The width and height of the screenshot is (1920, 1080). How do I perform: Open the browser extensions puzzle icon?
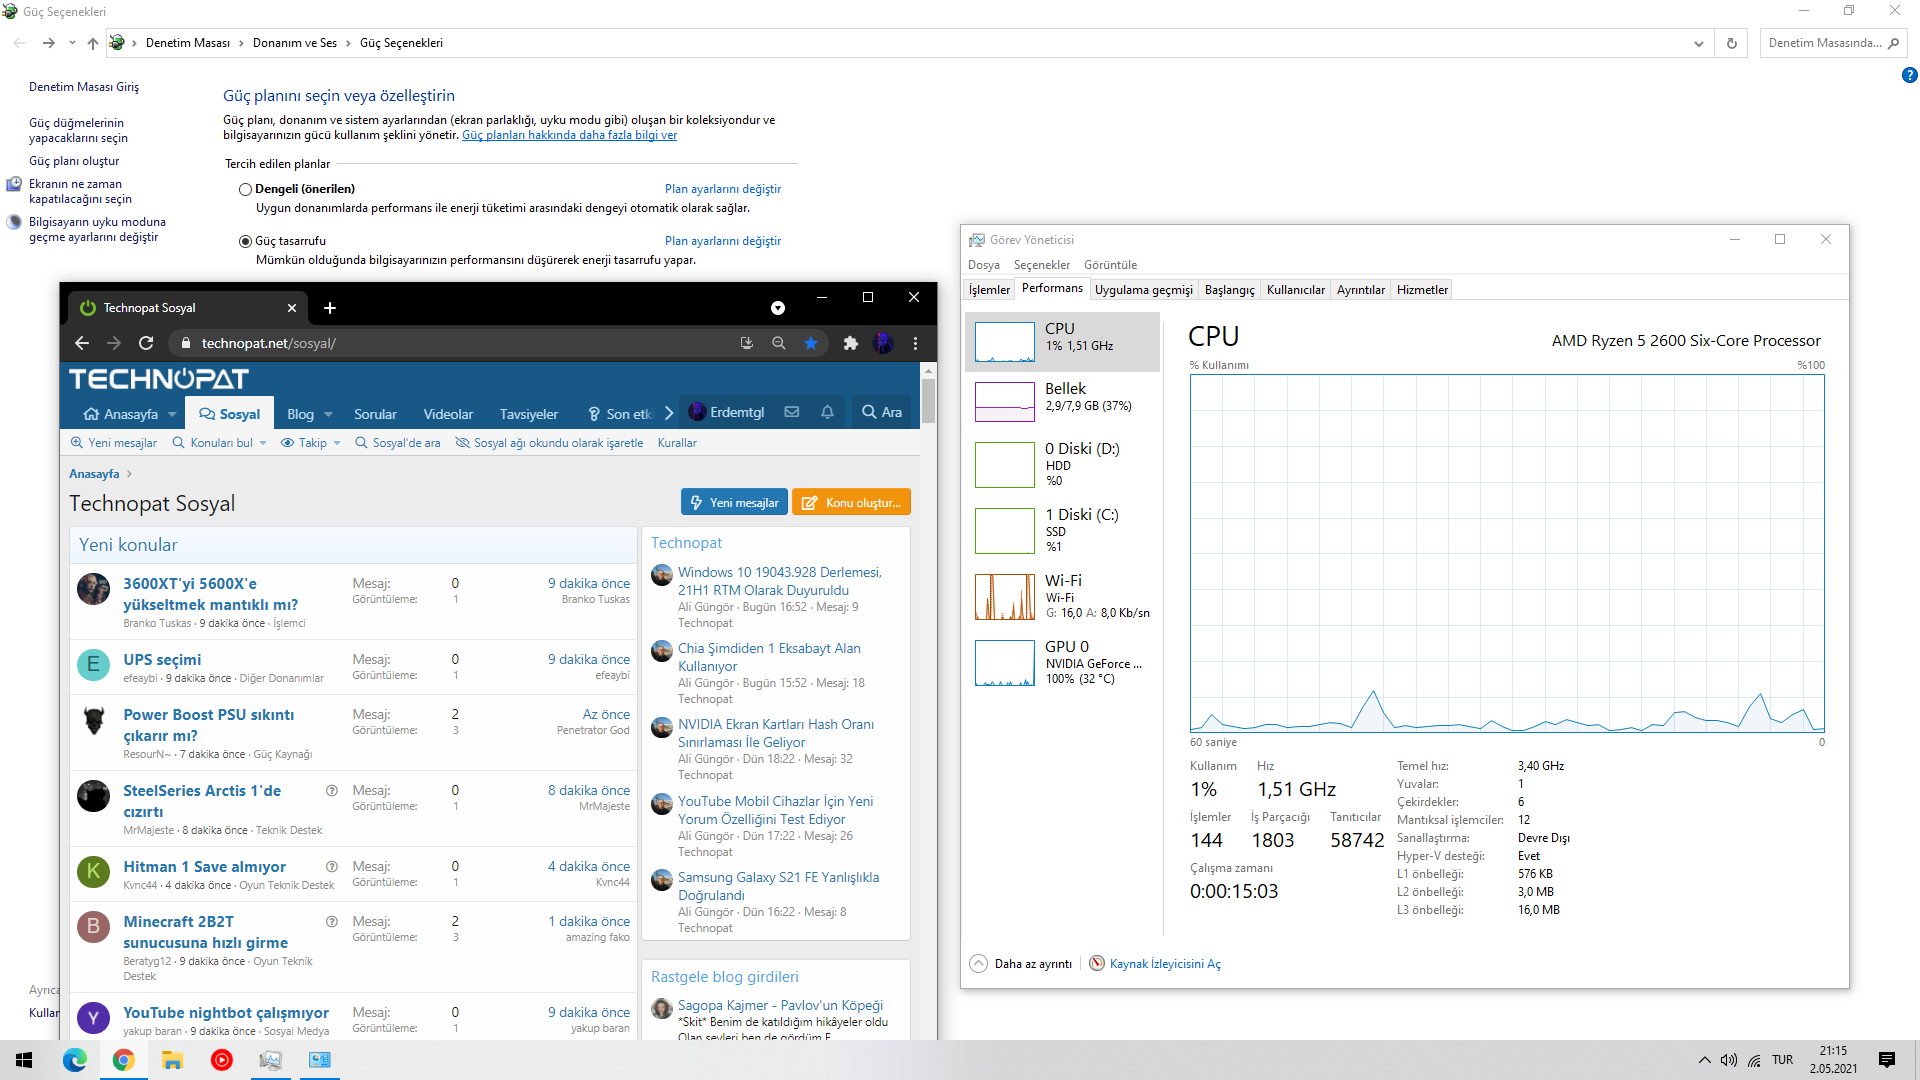[850, 343]
